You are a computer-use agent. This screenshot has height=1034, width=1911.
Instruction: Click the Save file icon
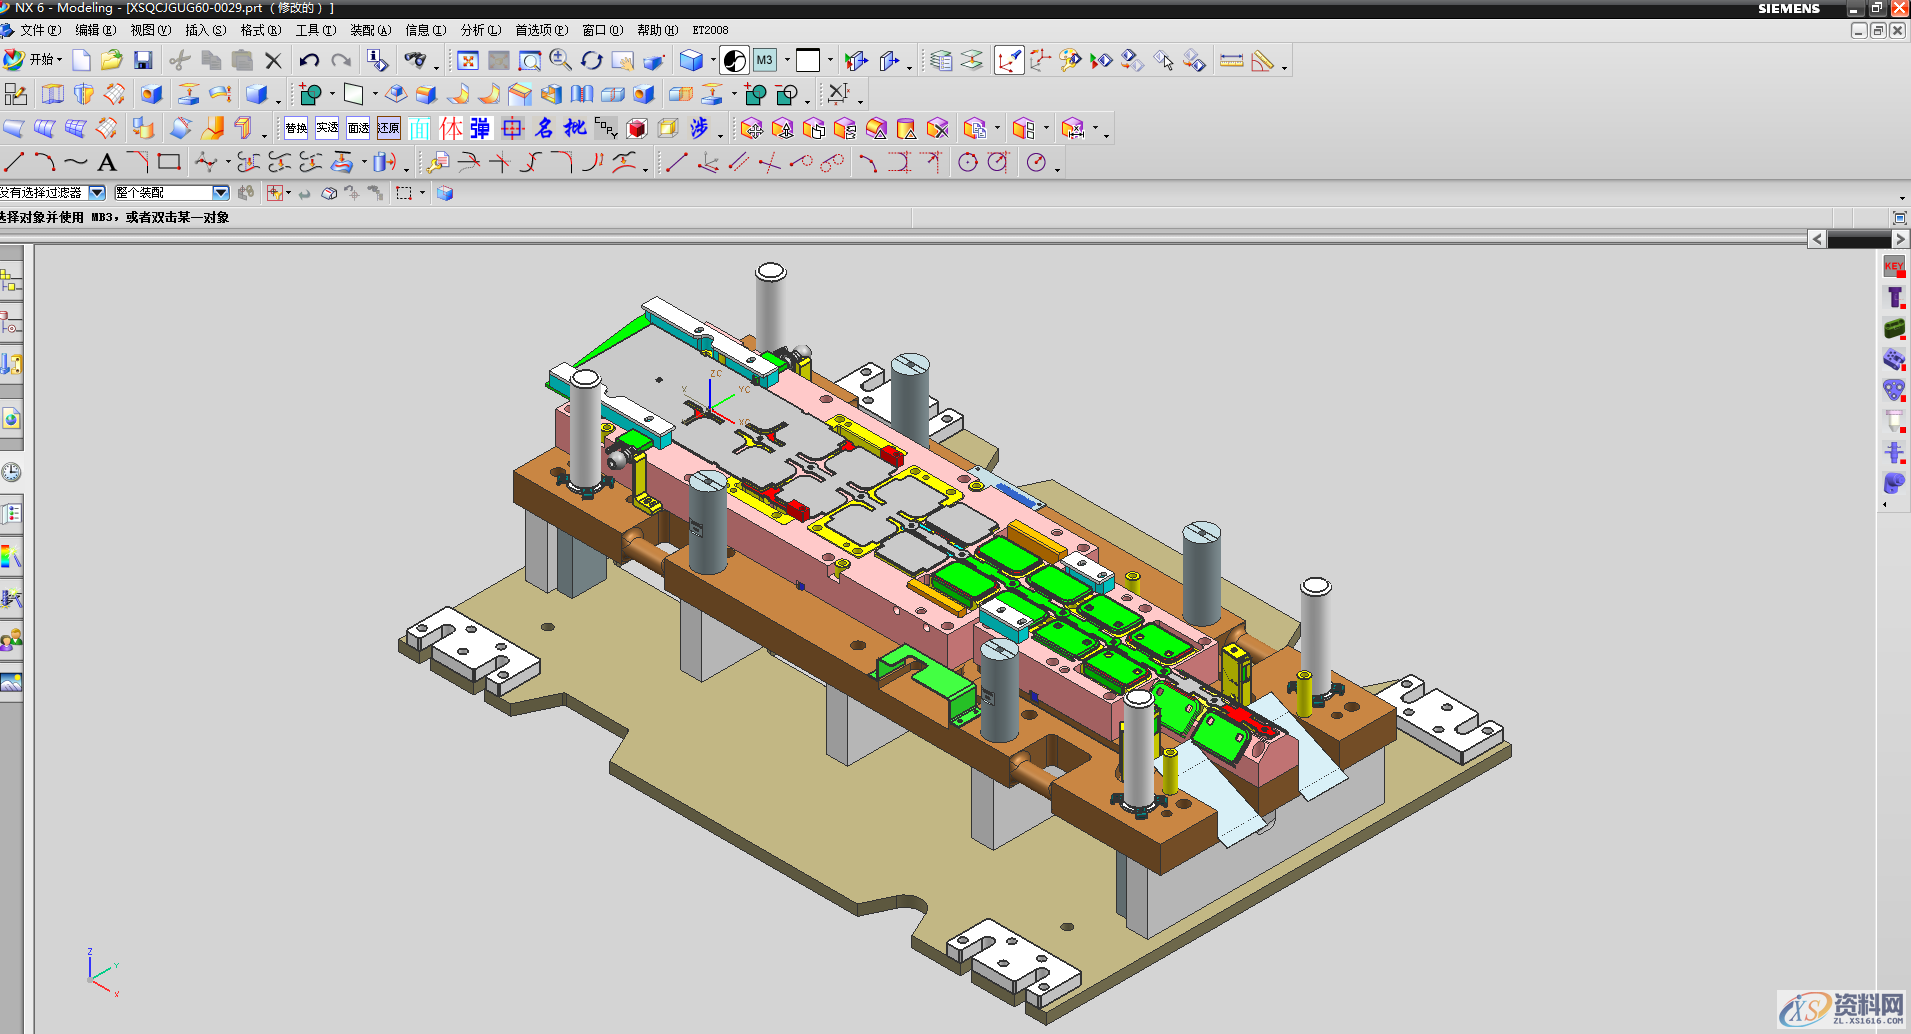tap(143, 61)
